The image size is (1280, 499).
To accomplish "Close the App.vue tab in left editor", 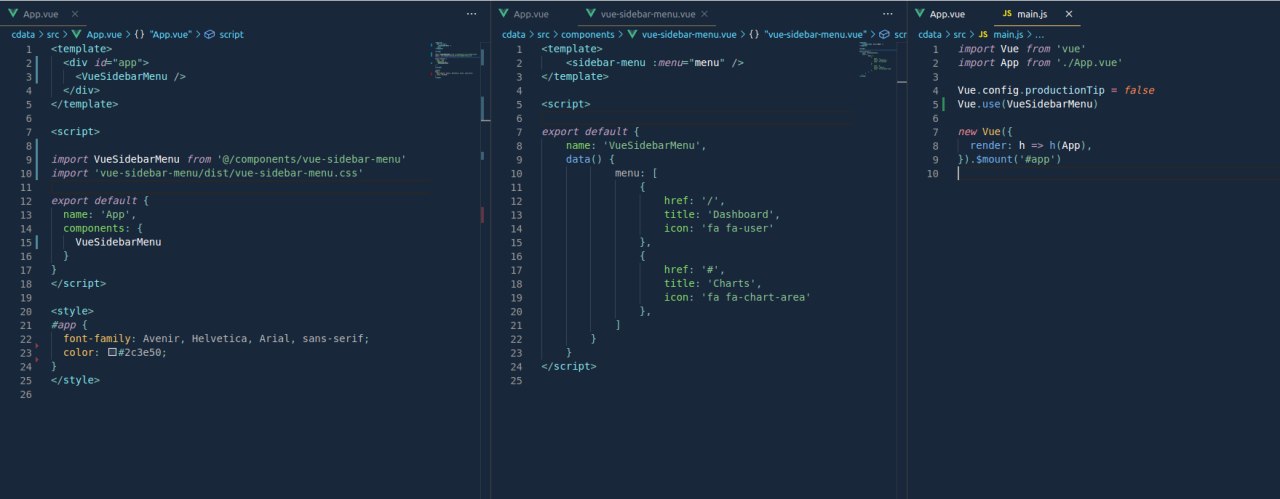I will click(76, 14).
